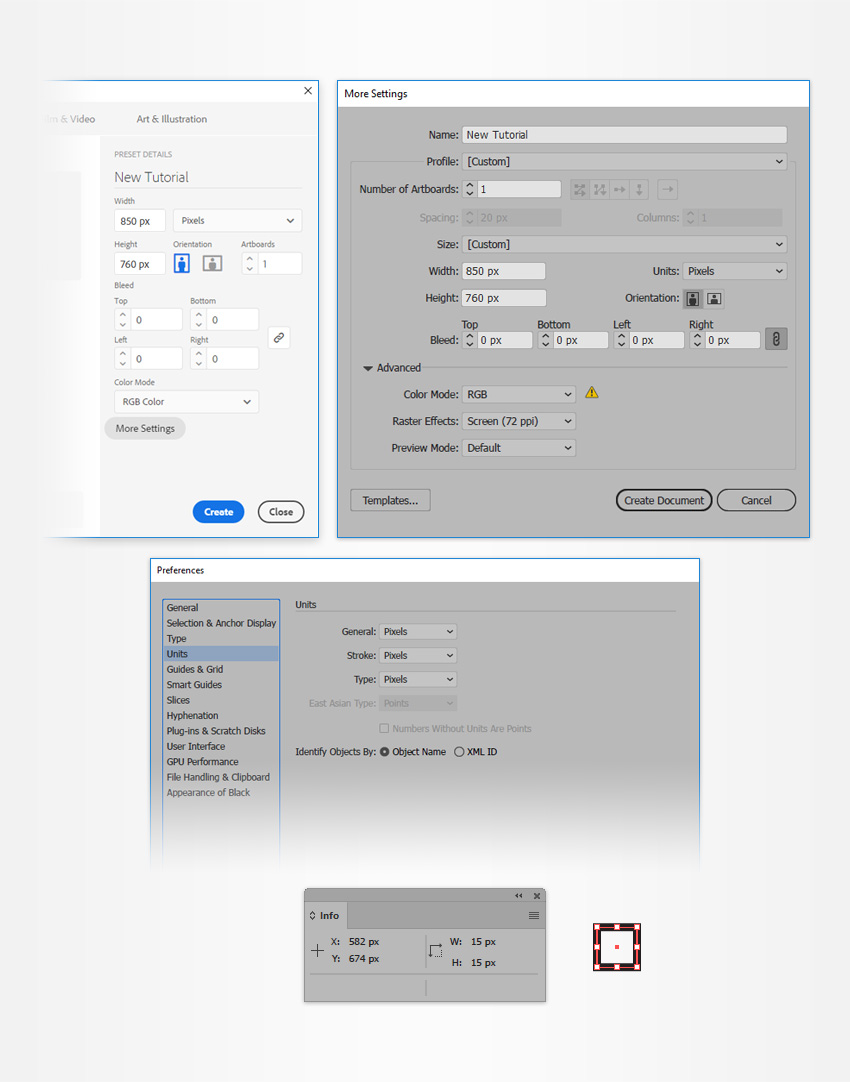Click the bleed link chain icon
Screen dimensions: 850x1082
point(279,338)
